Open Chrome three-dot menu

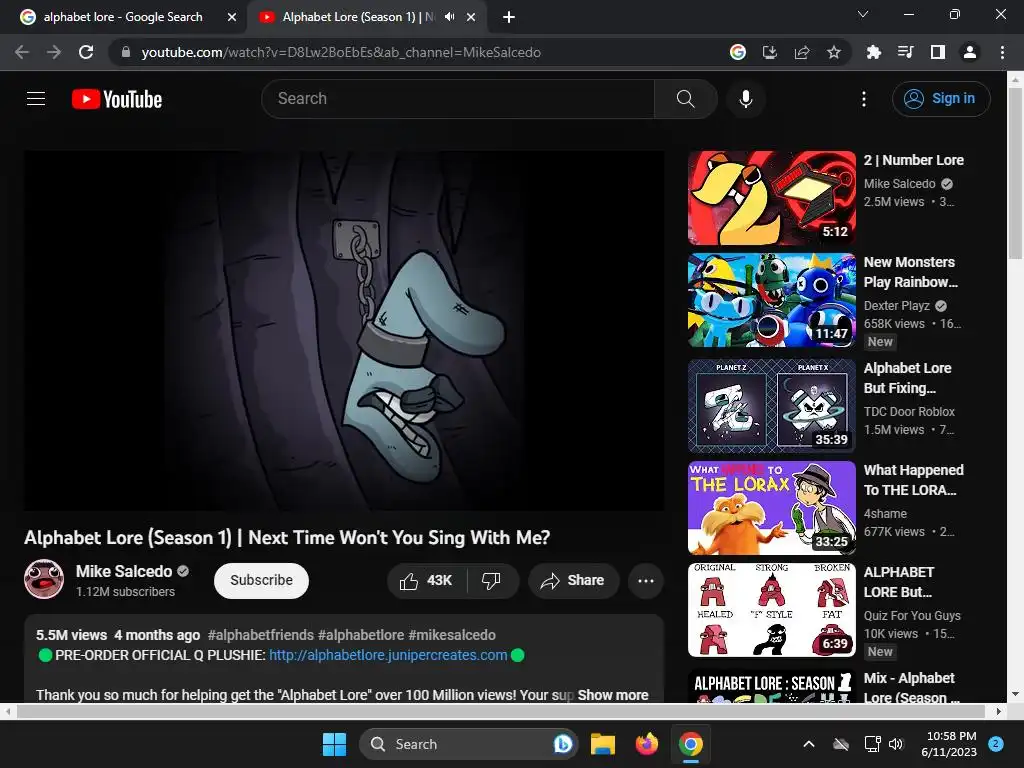coord(1002,52)
